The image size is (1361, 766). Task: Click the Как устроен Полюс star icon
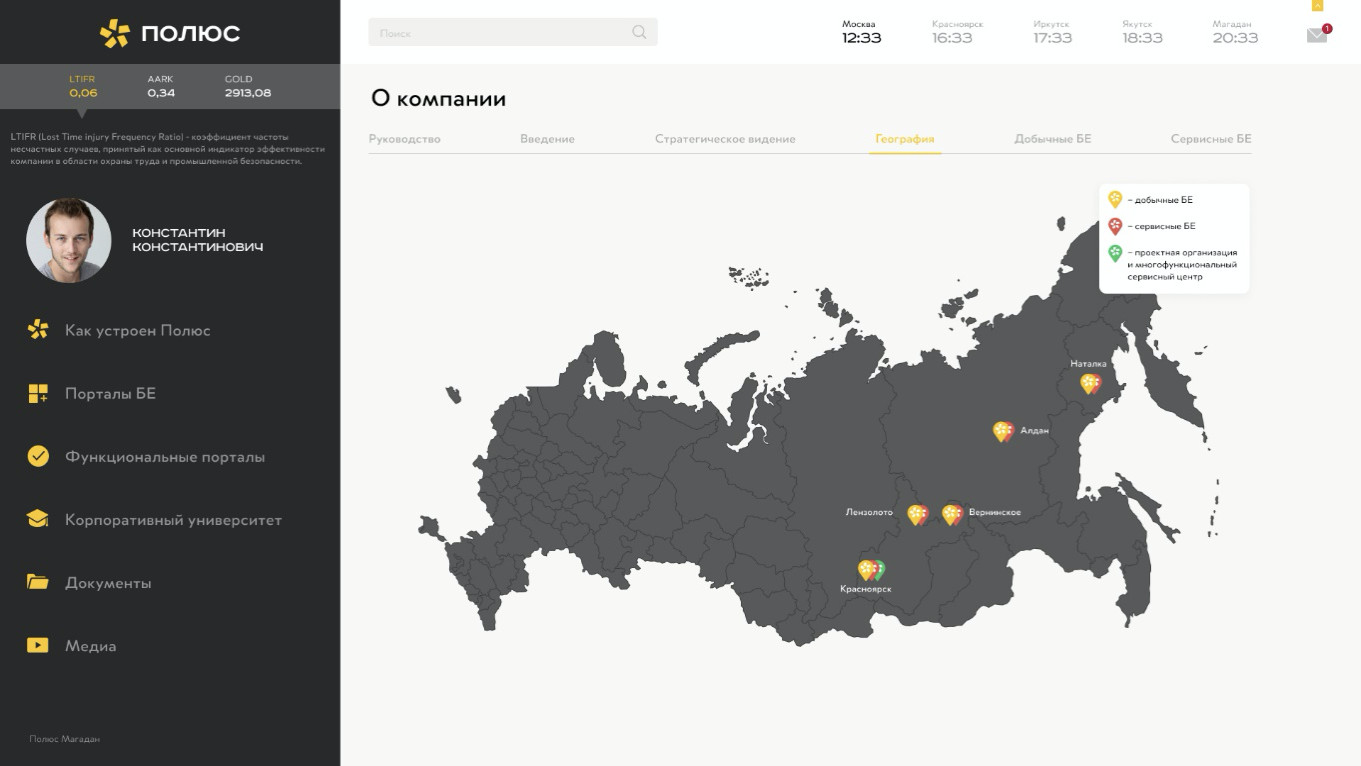click(x=38, y=330)
